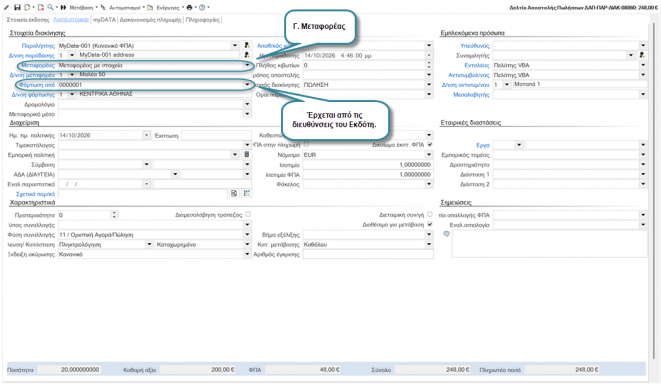Toggle Διεταιρική συν/γή checkbox
Image resolution: width=661 pixels, height=384 pixels.
pos(430,215)
